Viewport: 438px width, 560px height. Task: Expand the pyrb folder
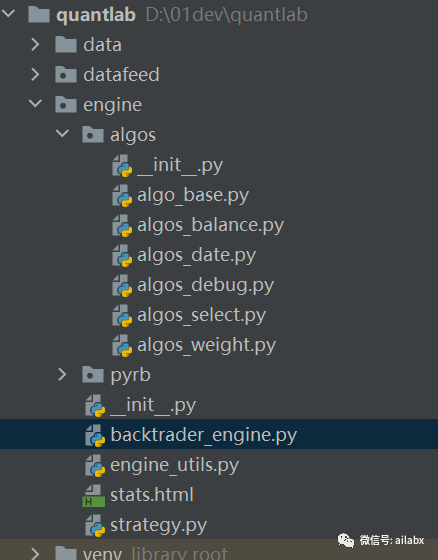coord(62,375)
